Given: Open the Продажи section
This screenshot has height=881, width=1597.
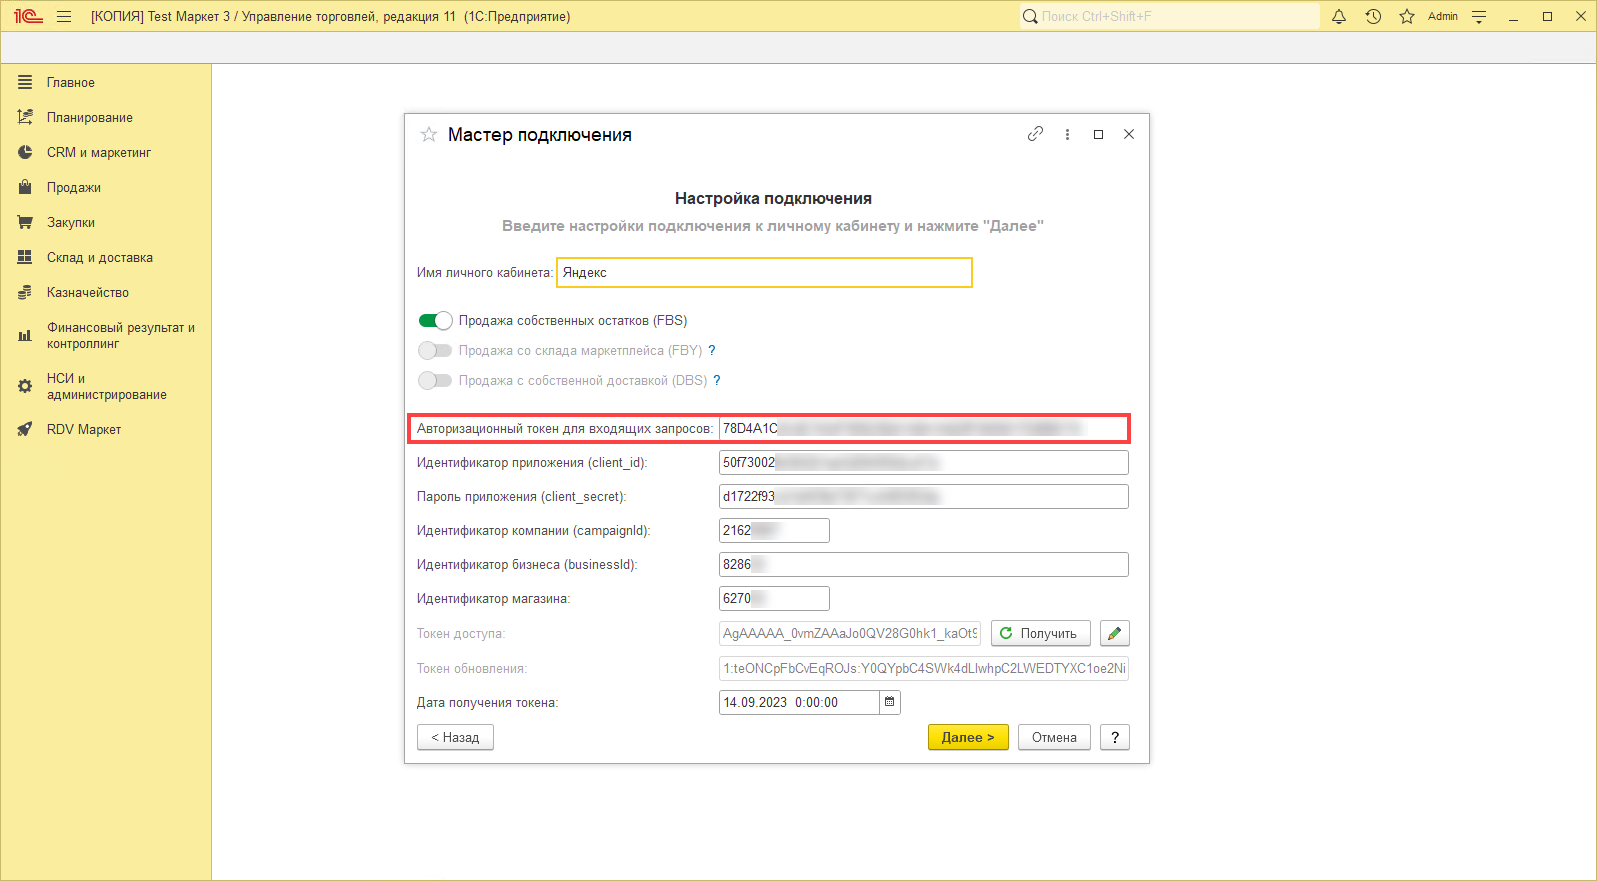Looking at the screenshot, I should coord(73,188).
